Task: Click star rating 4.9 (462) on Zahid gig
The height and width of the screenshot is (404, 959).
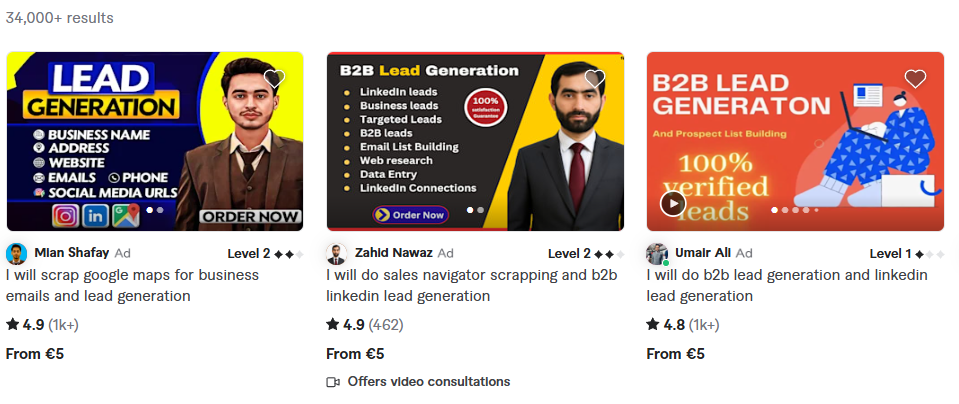Action: [x=365, y=325]
